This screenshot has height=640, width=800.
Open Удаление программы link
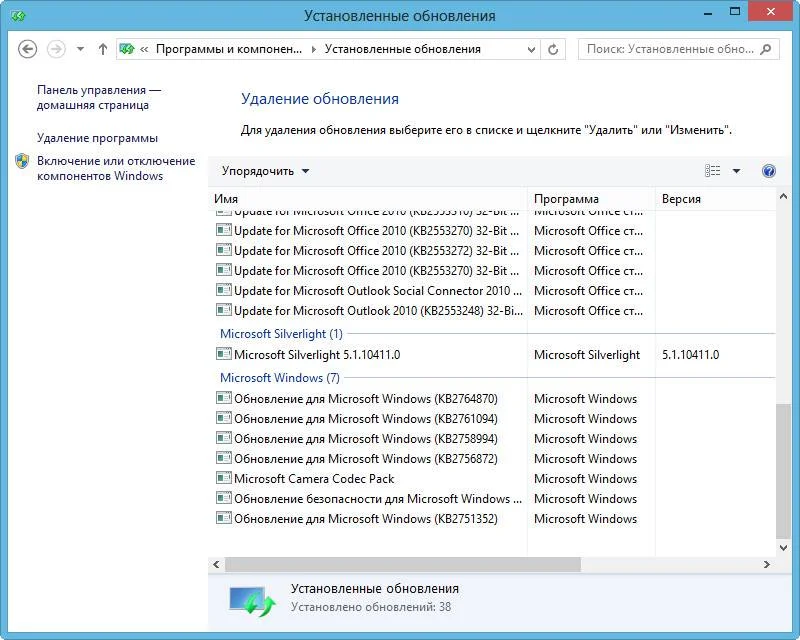coord(97,138)
